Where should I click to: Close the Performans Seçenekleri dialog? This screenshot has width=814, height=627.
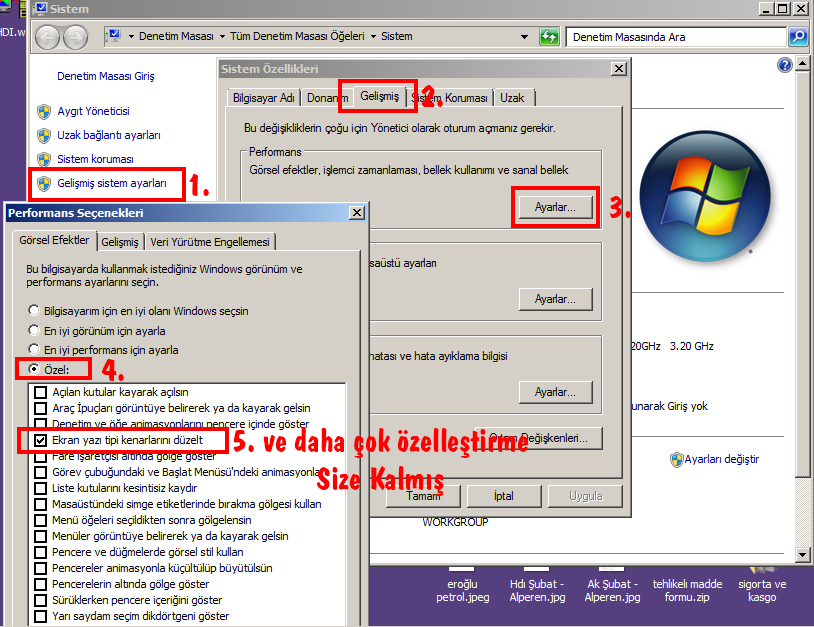pos(357,213)
